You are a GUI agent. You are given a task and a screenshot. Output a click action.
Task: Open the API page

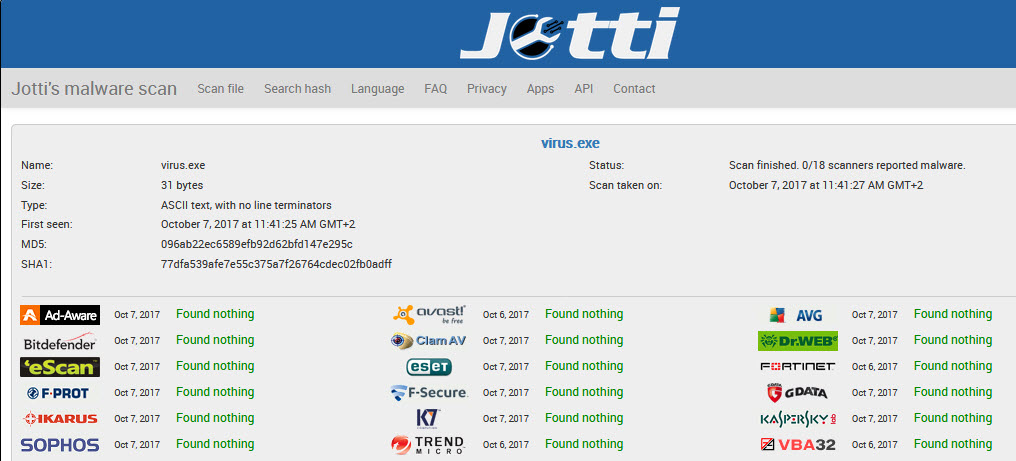coord(584,89)
